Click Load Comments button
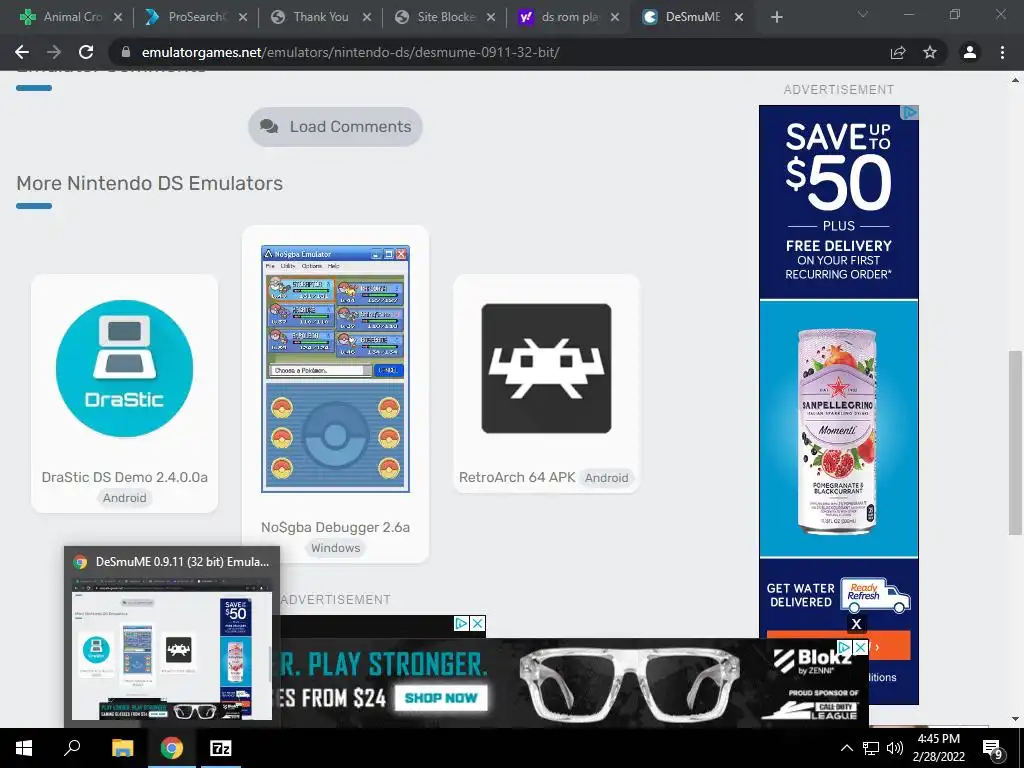The image size is (1024, 768). pos(335,127)
